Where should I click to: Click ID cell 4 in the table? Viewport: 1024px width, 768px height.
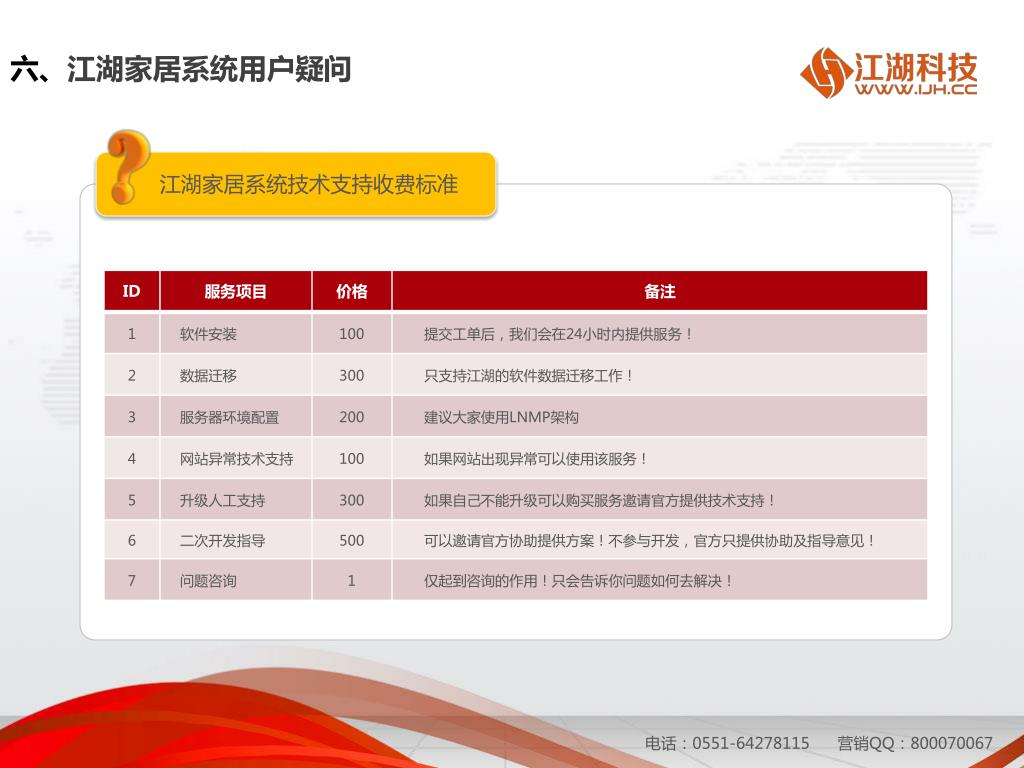(131, 459)
